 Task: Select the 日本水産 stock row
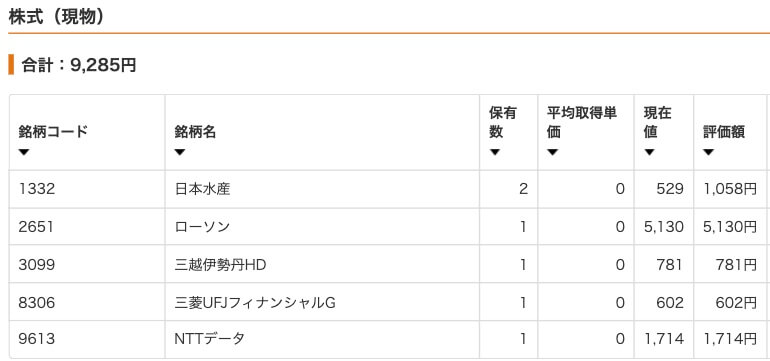pyautogui.click(x=389, y=189)
